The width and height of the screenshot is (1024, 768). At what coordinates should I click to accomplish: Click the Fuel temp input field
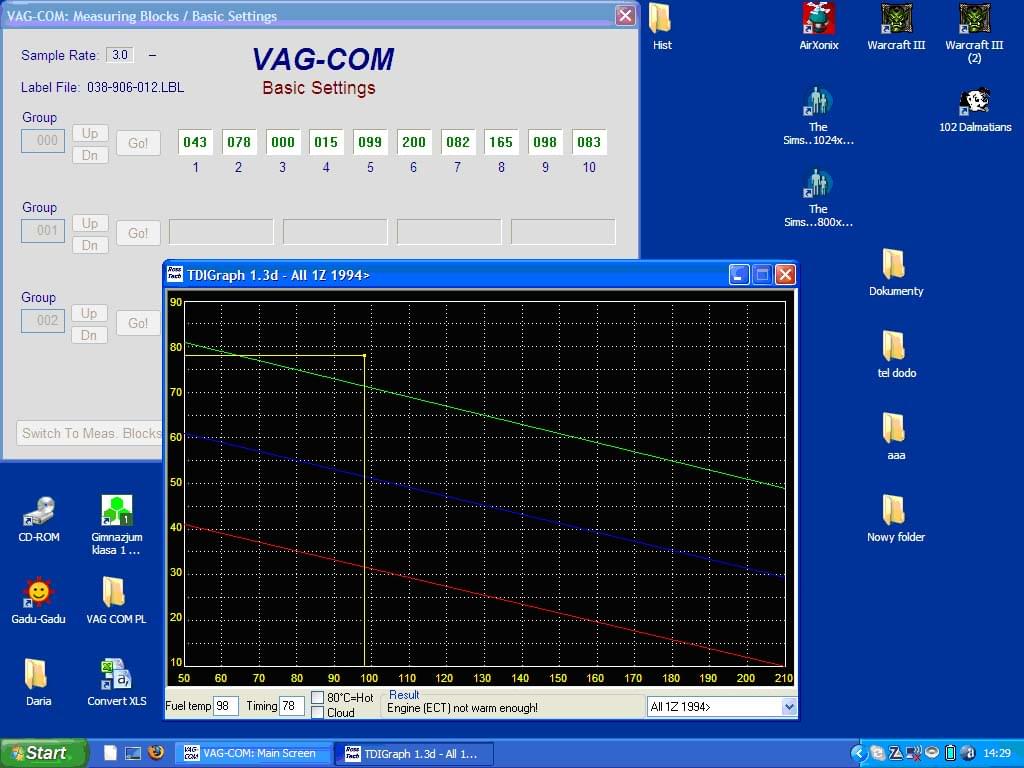point(225,706)
